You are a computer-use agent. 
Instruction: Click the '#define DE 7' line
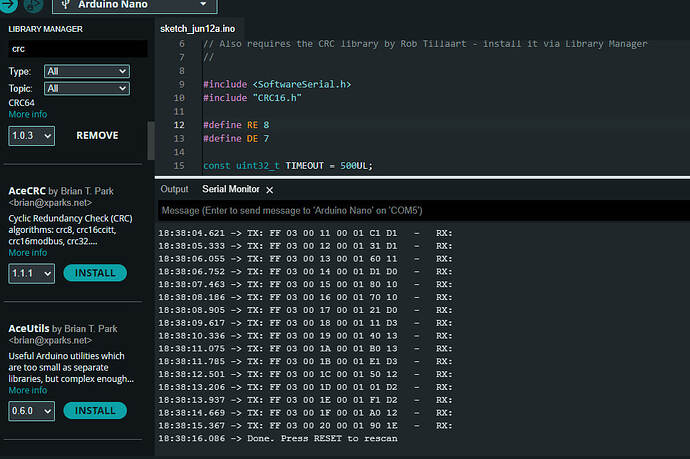tap(236, 139)
